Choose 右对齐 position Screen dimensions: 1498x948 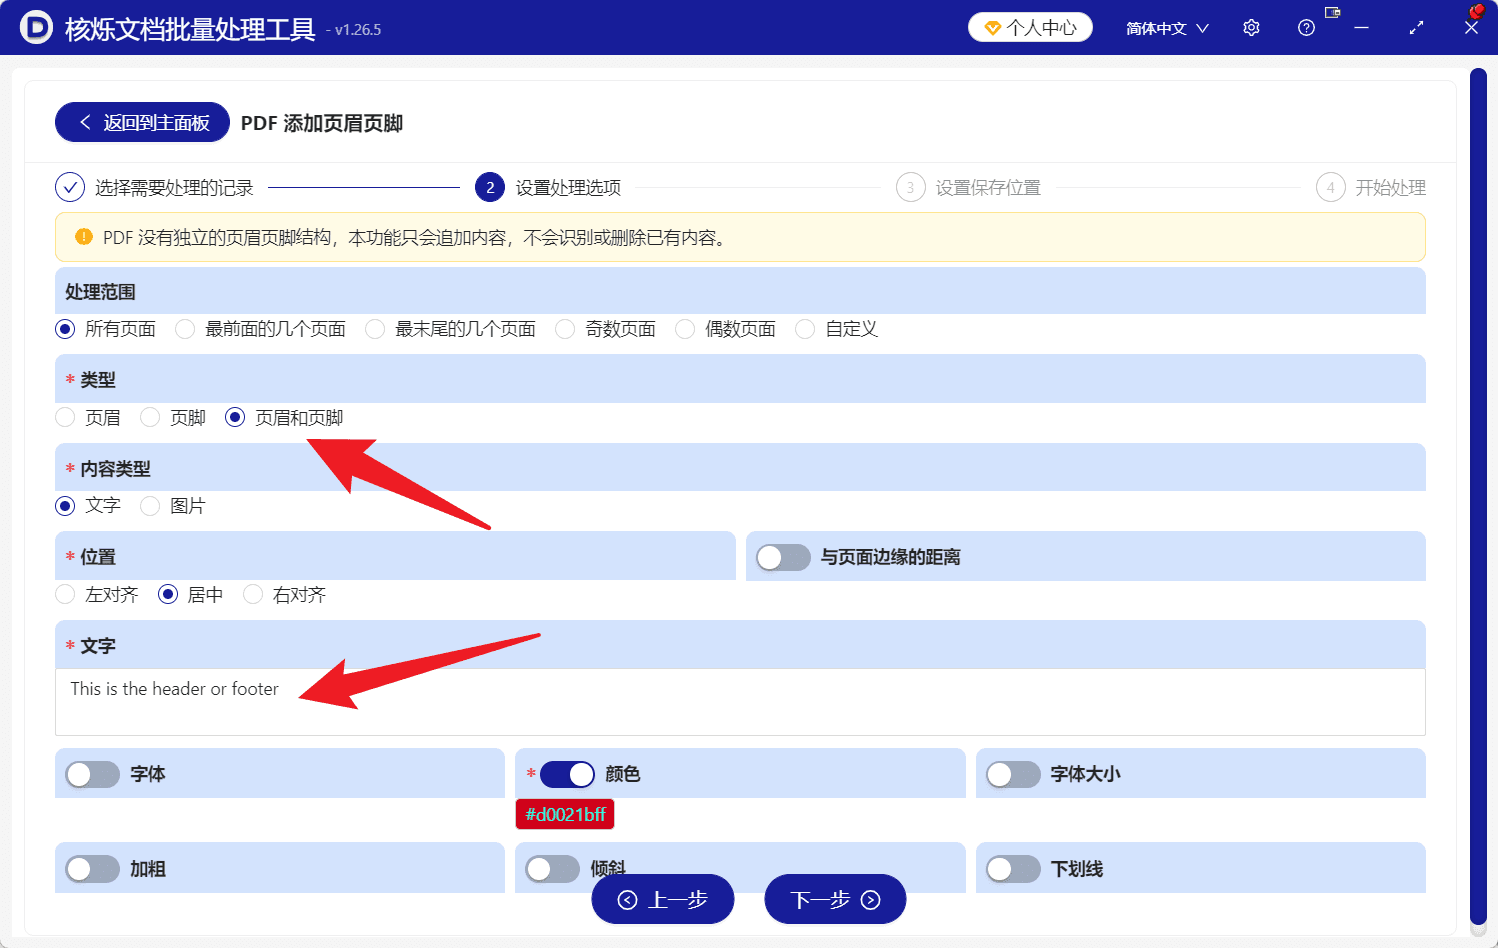[x=284, y=594]
